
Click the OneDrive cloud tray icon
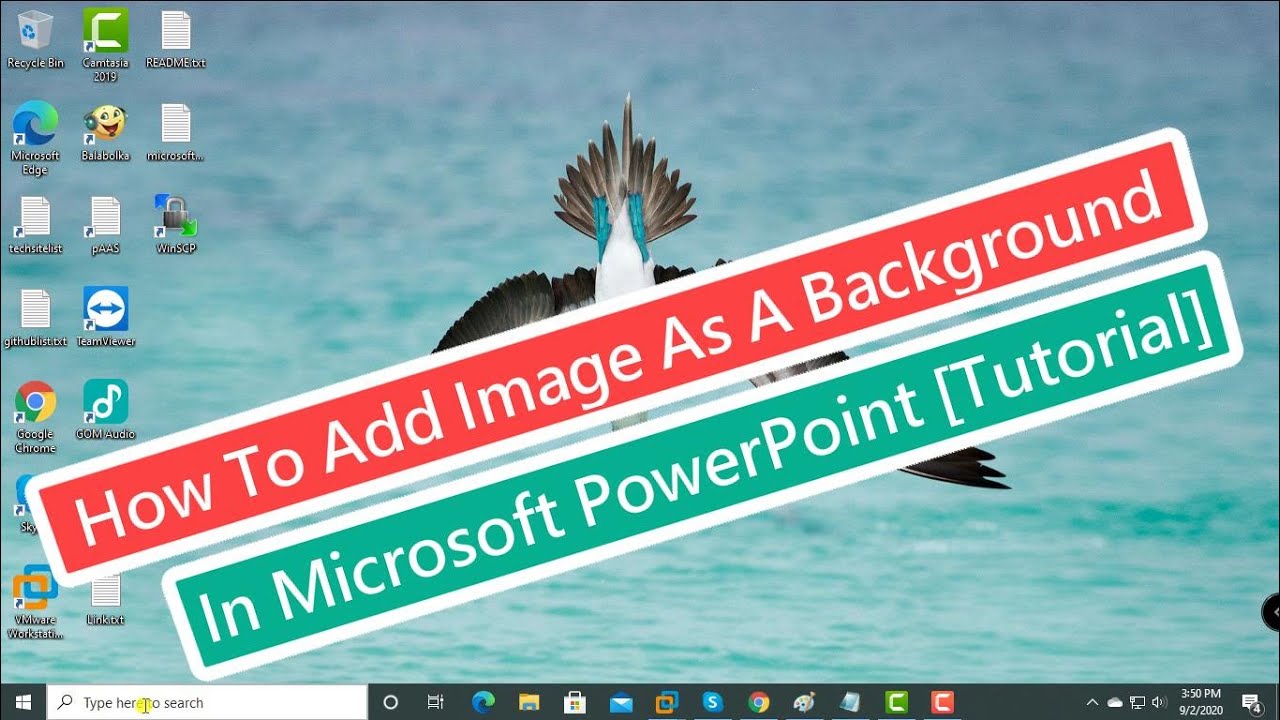click(1115, 702)
